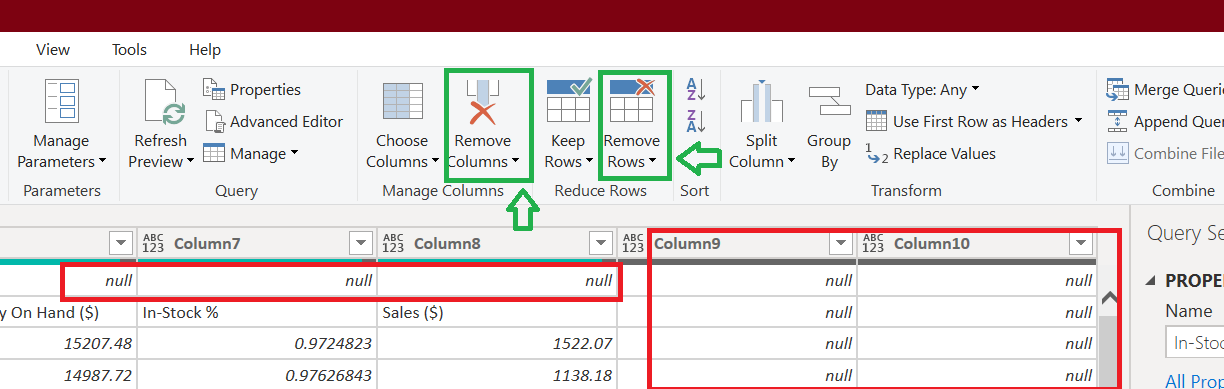Click the Name field under Properties
Image resolution: width=1224 pixels, height=389 pixels.
(x=1194, y=342)
